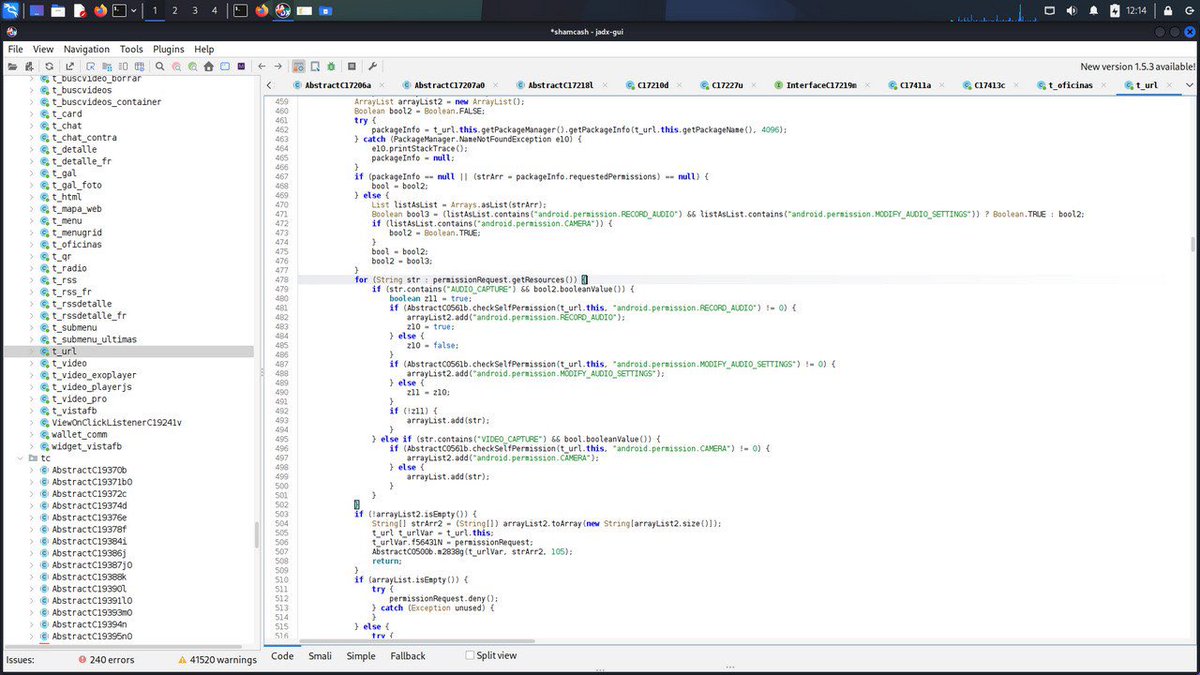
Task: Open the Plugins menu
Action: [x=169, y=49]
